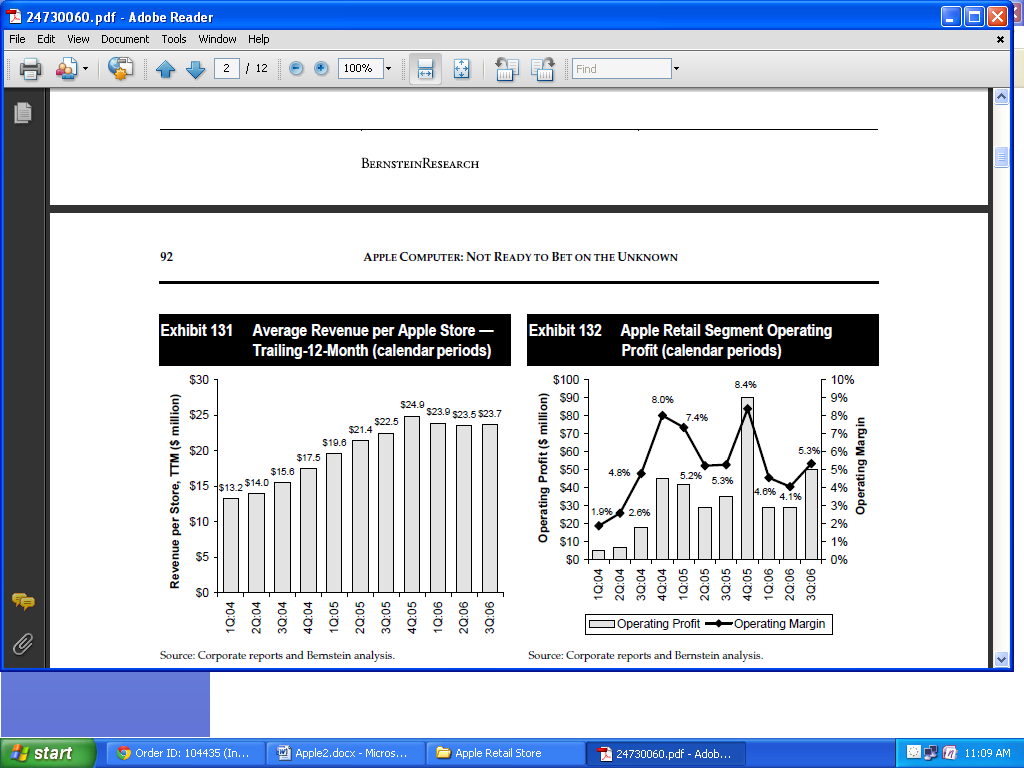Viewport: 1024px width, 768px height.
Task: Enable fit-width scrolling page view
Action: click(425, 69)
